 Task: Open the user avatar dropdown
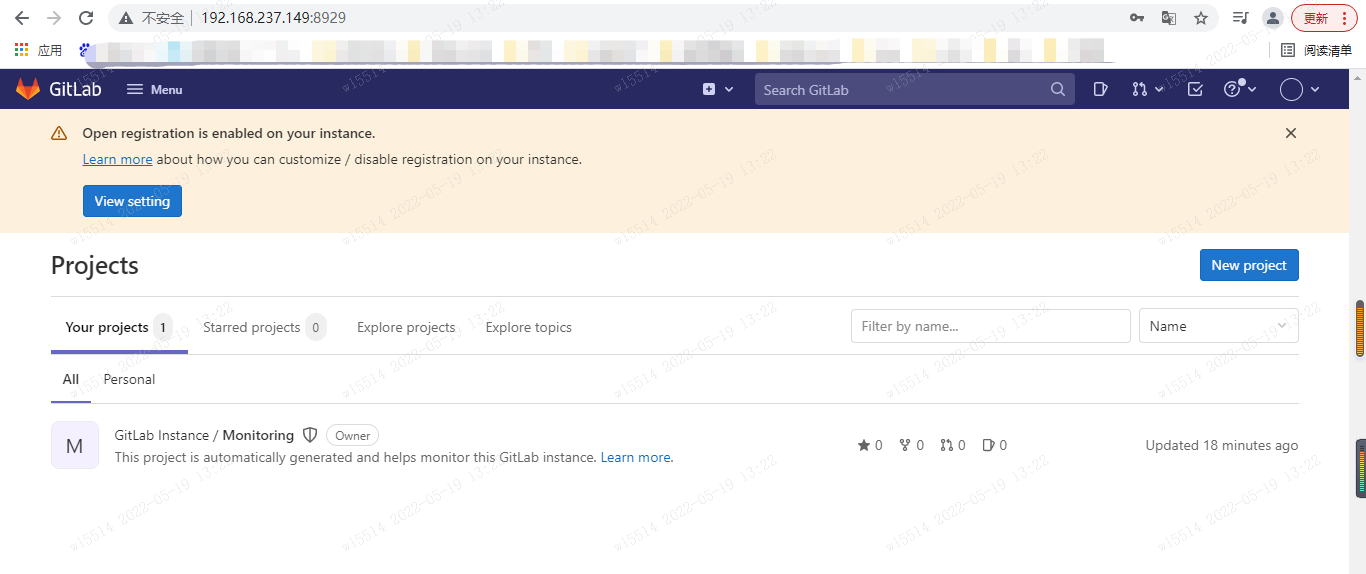click(1300, 89)
